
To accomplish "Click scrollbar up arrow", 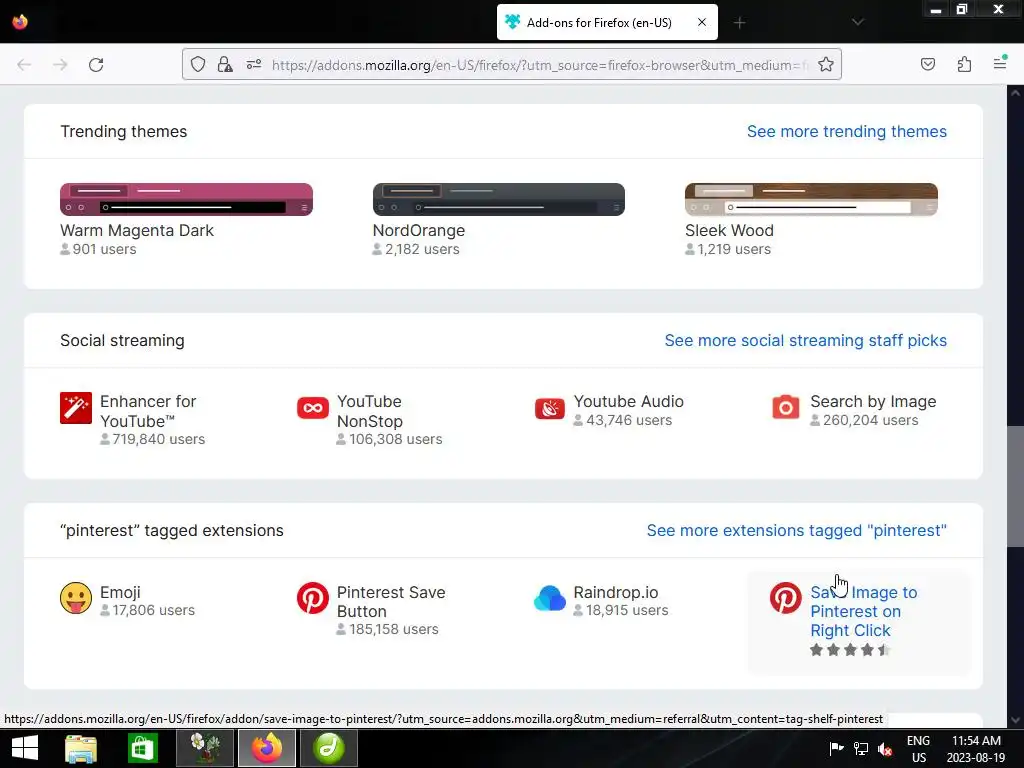I will 1016,93.
